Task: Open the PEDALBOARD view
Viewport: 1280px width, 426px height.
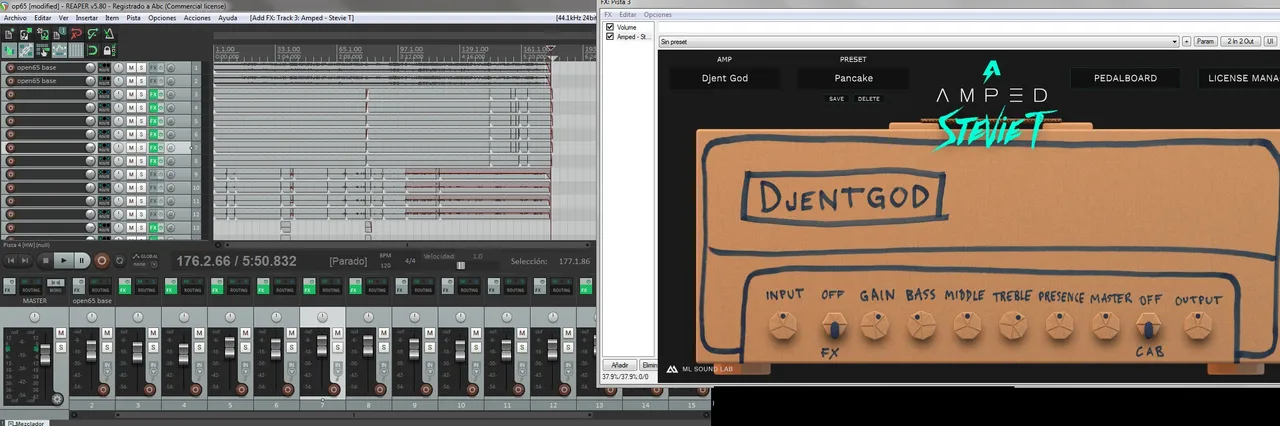Action: 1126,78
